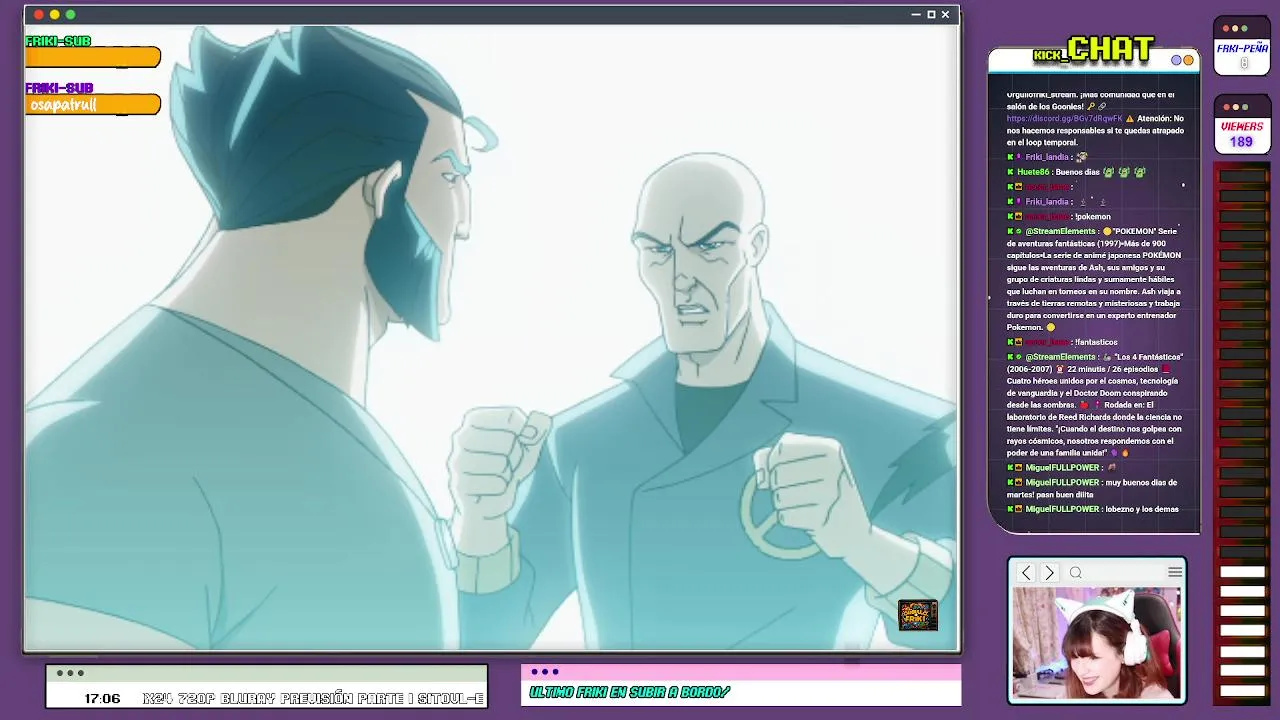
Task: Click the yellow dot on video titlebar
Action: click(x=54, y=15)
